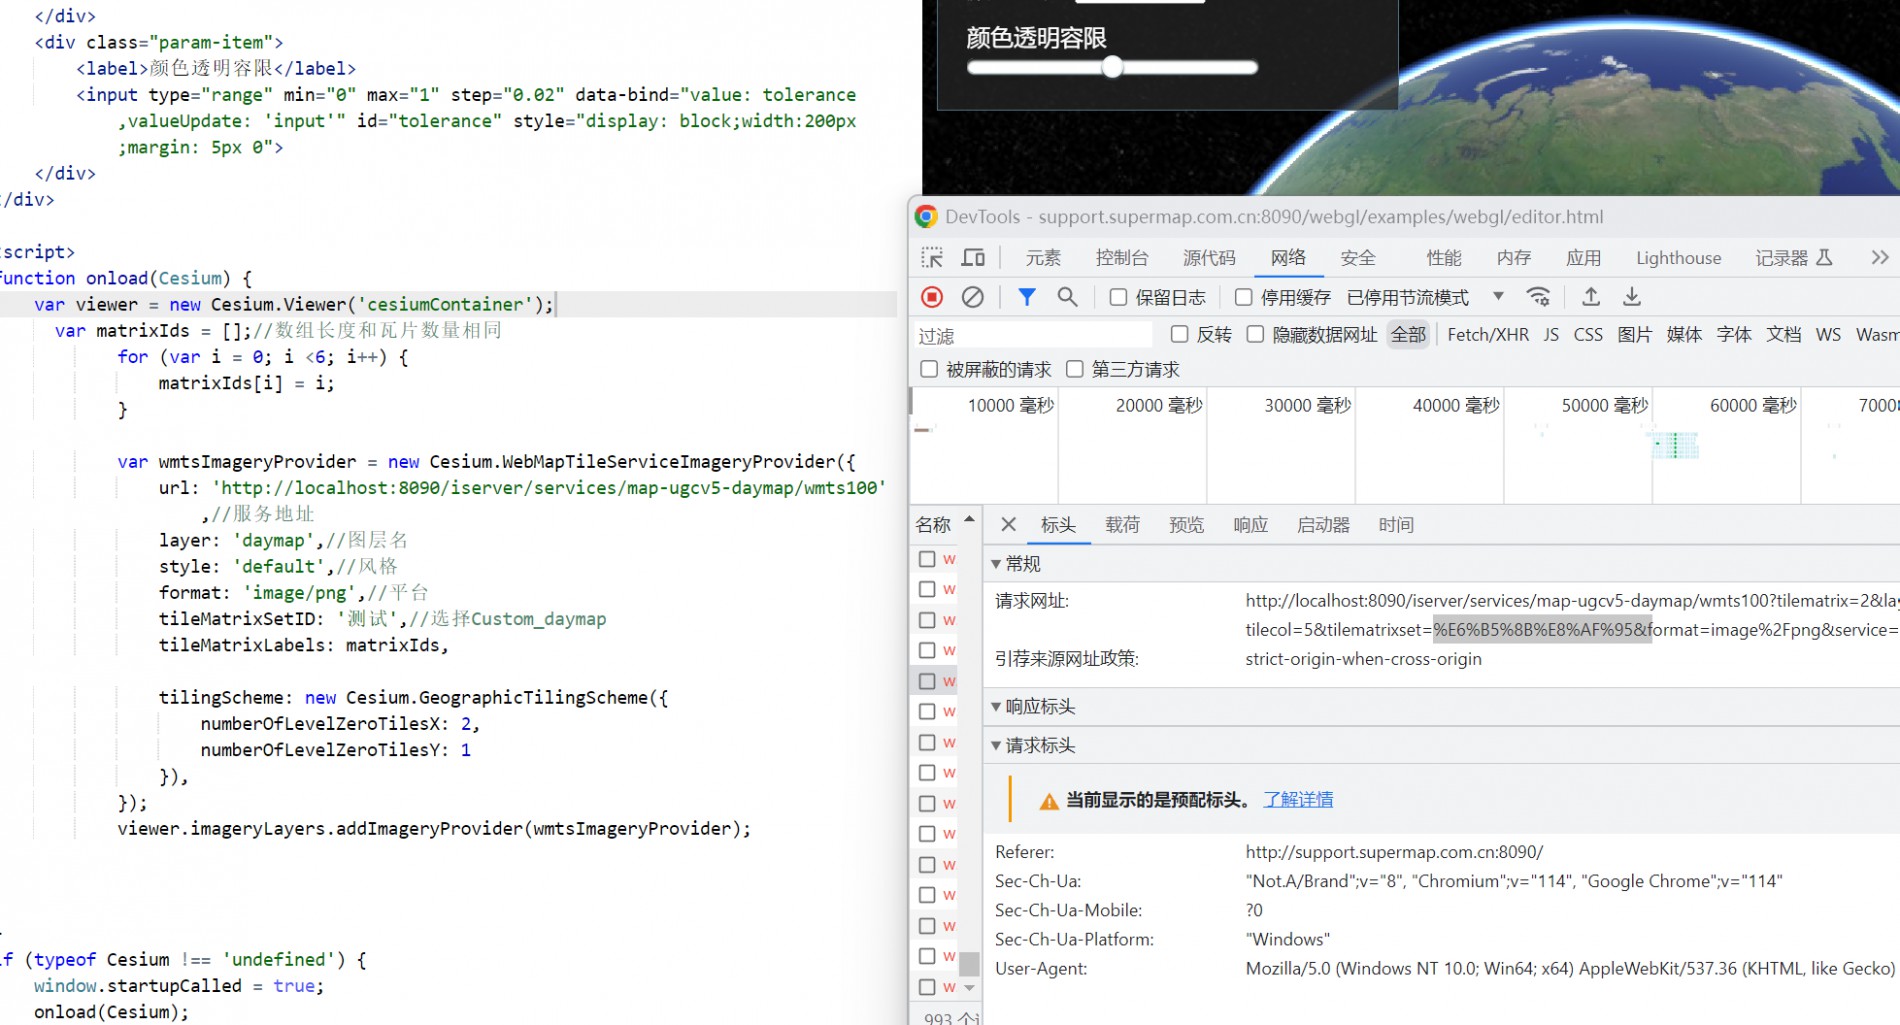This screenshot has width=1900, height=1025.
Task: Open network conditions wifi icon
Action: [x=1538, y=297]
